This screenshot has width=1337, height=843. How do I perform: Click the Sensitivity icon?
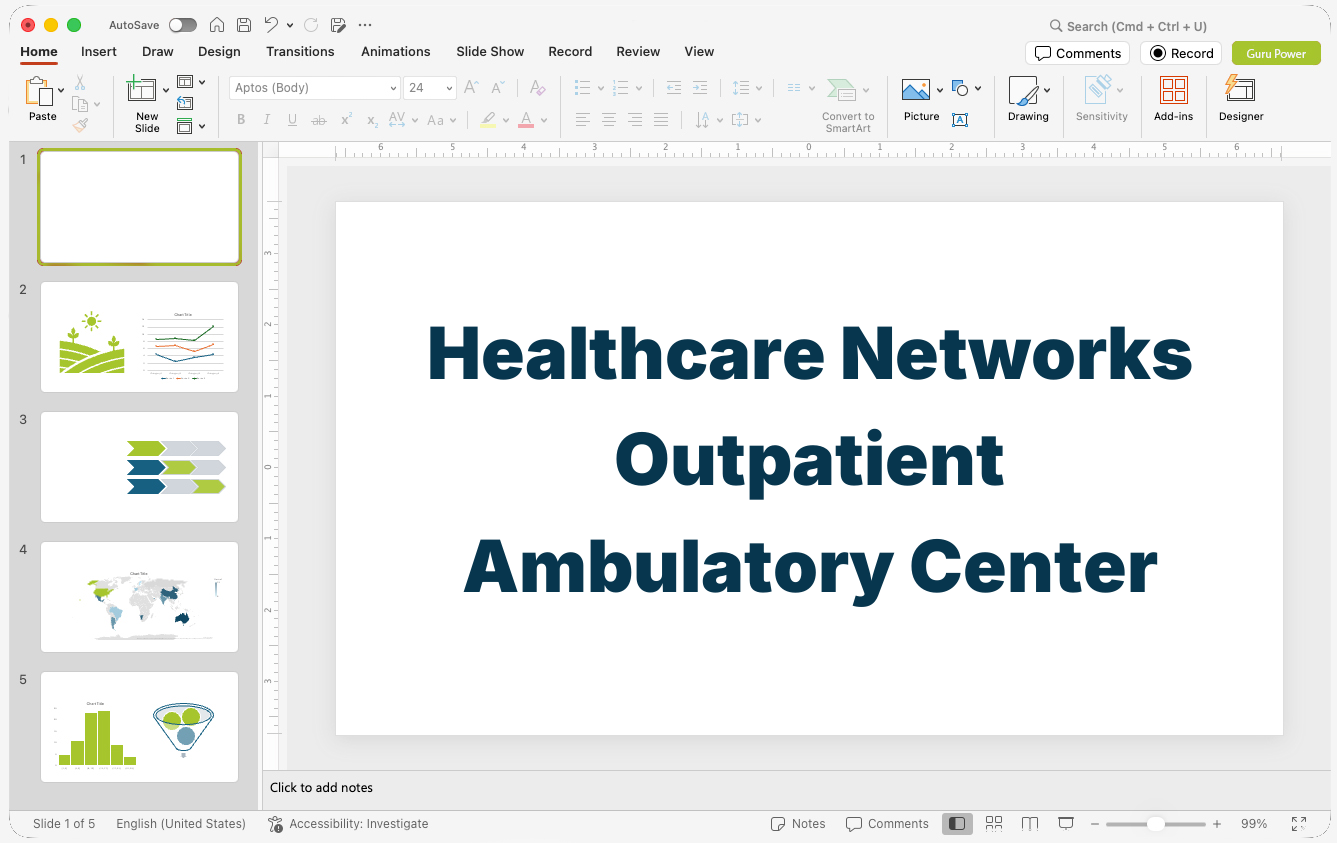coord(1099,89)
